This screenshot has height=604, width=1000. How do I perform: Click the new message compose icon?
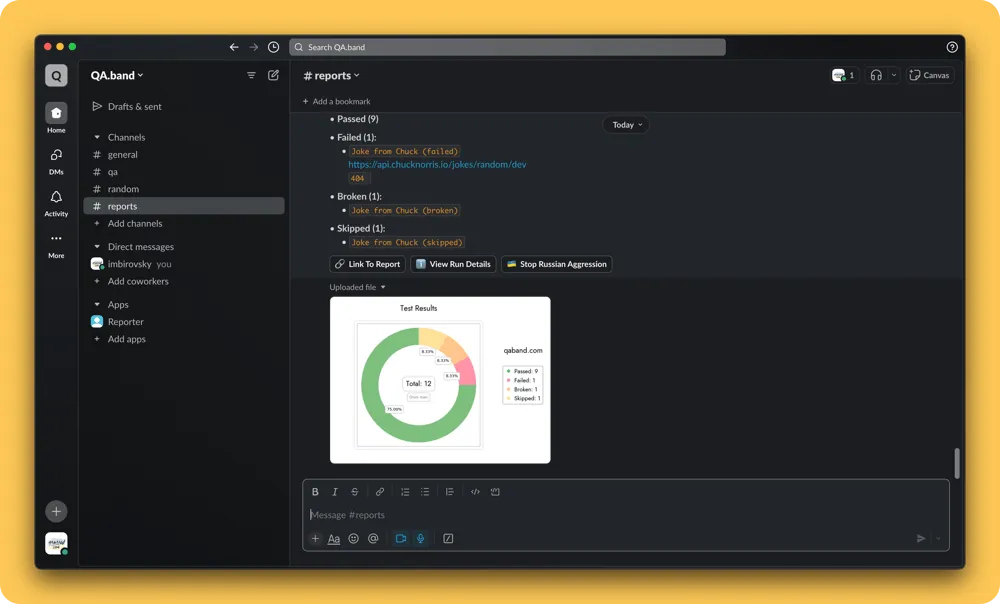pyautogui.click(x=273, y=75)
